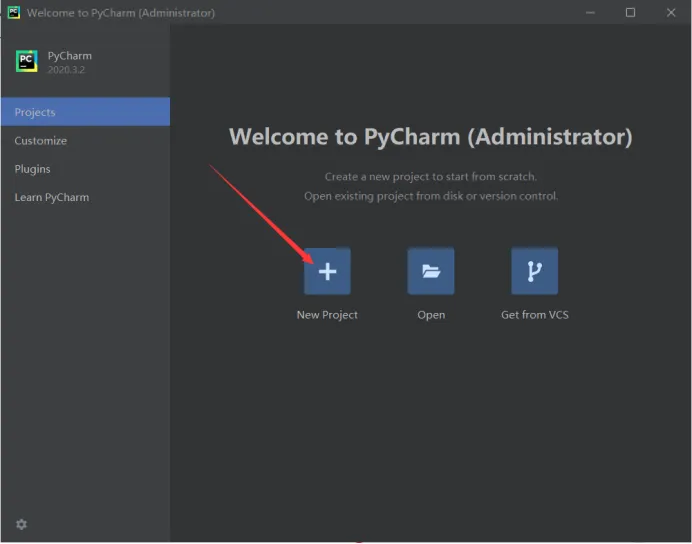Close the PyCharm welcome window
The width and height of the screenshot is (692, 544).
(x=671, y=12)
